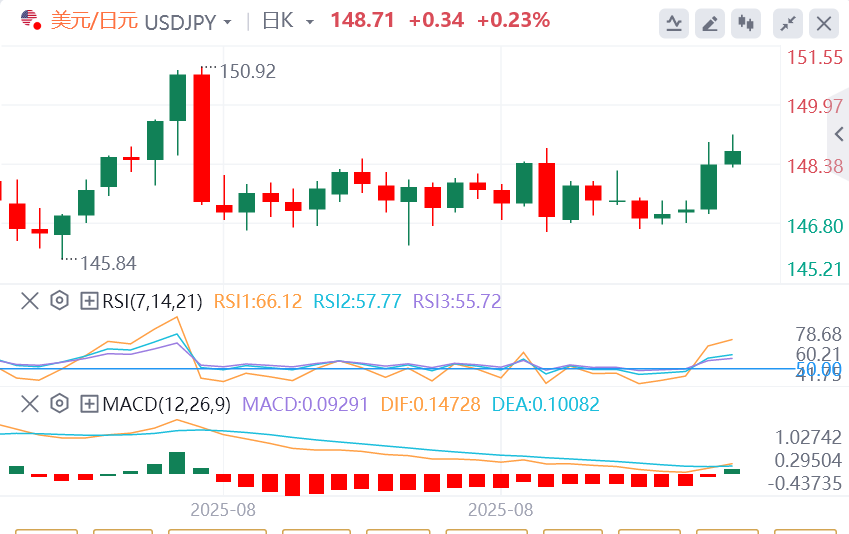Select the drawing pencil tool

pos(710,22)
